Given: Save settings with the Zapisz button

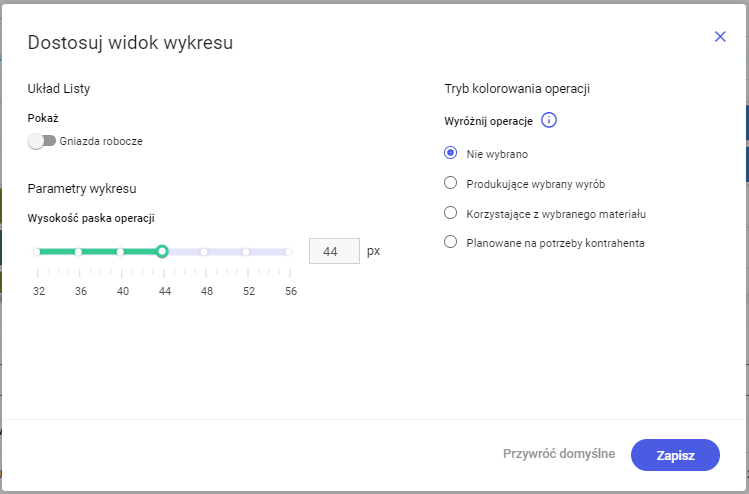Looking at the screenshot, I should (x=675, y=454).
